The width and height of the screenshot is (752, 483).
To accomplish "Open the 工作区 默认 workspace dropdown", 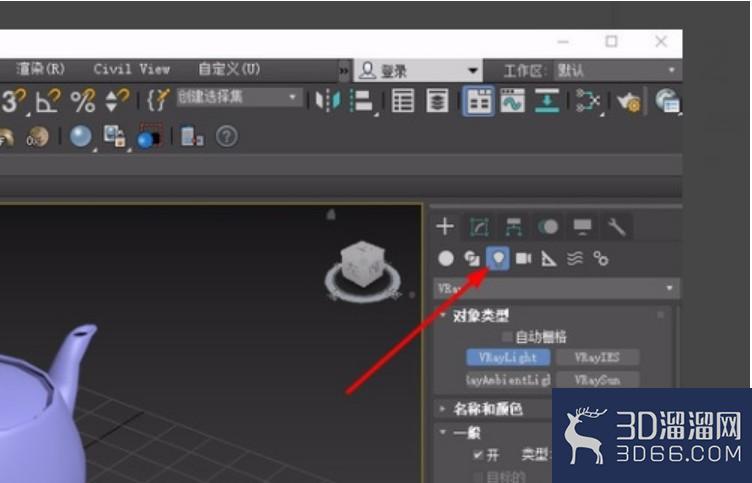I will pos(617,71).
